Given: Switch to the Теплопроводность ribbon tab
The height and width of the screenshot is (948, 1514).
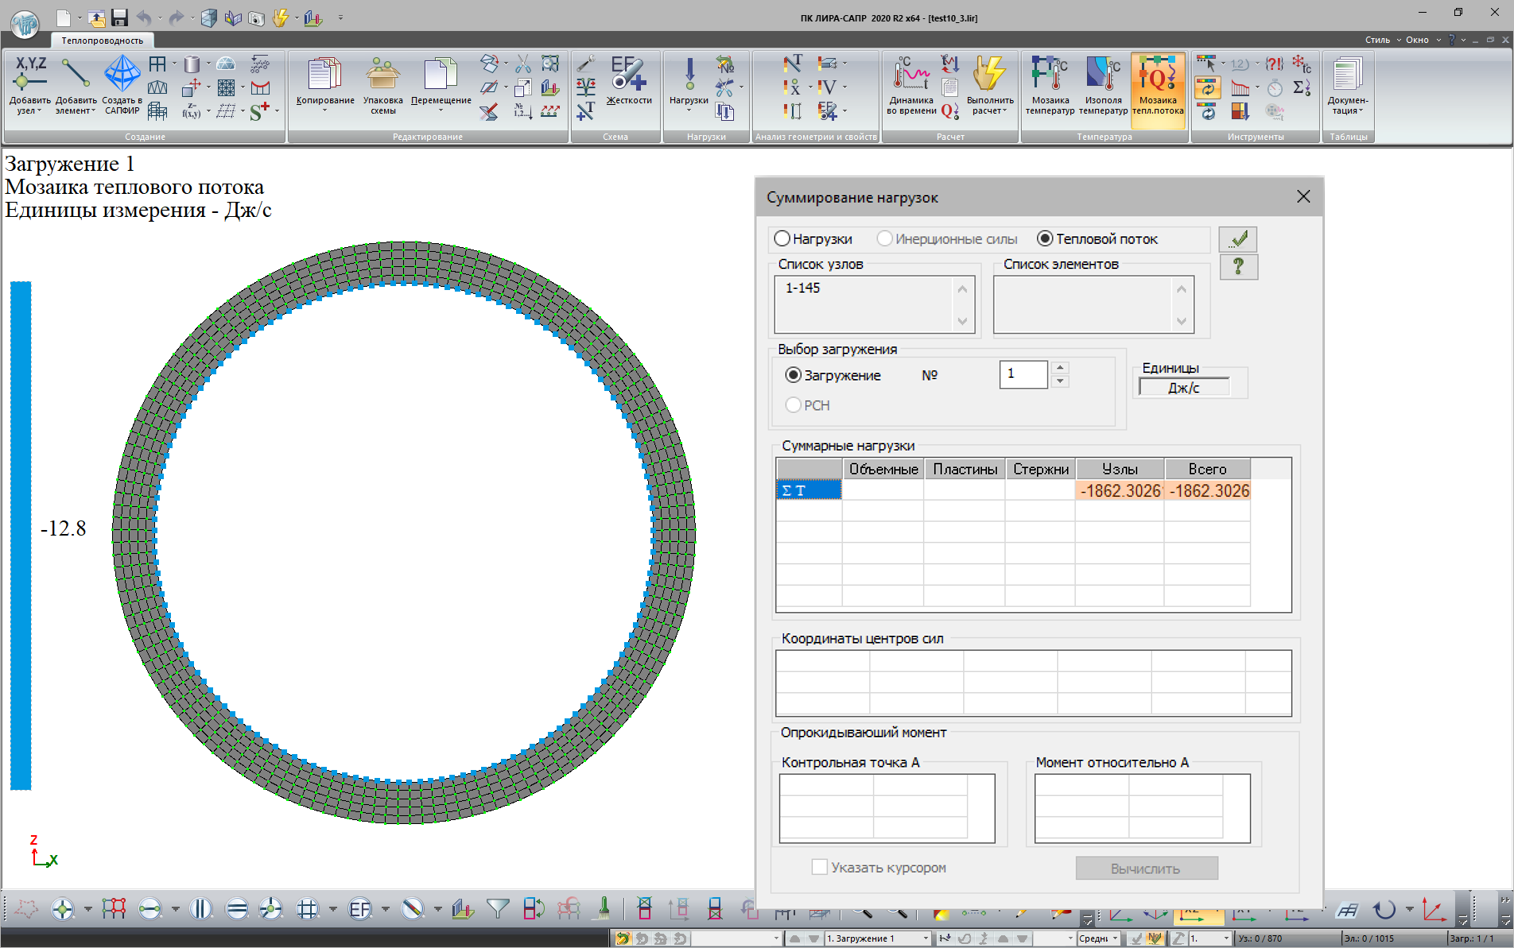Looking at the screenshot, I should click(102, 41).
